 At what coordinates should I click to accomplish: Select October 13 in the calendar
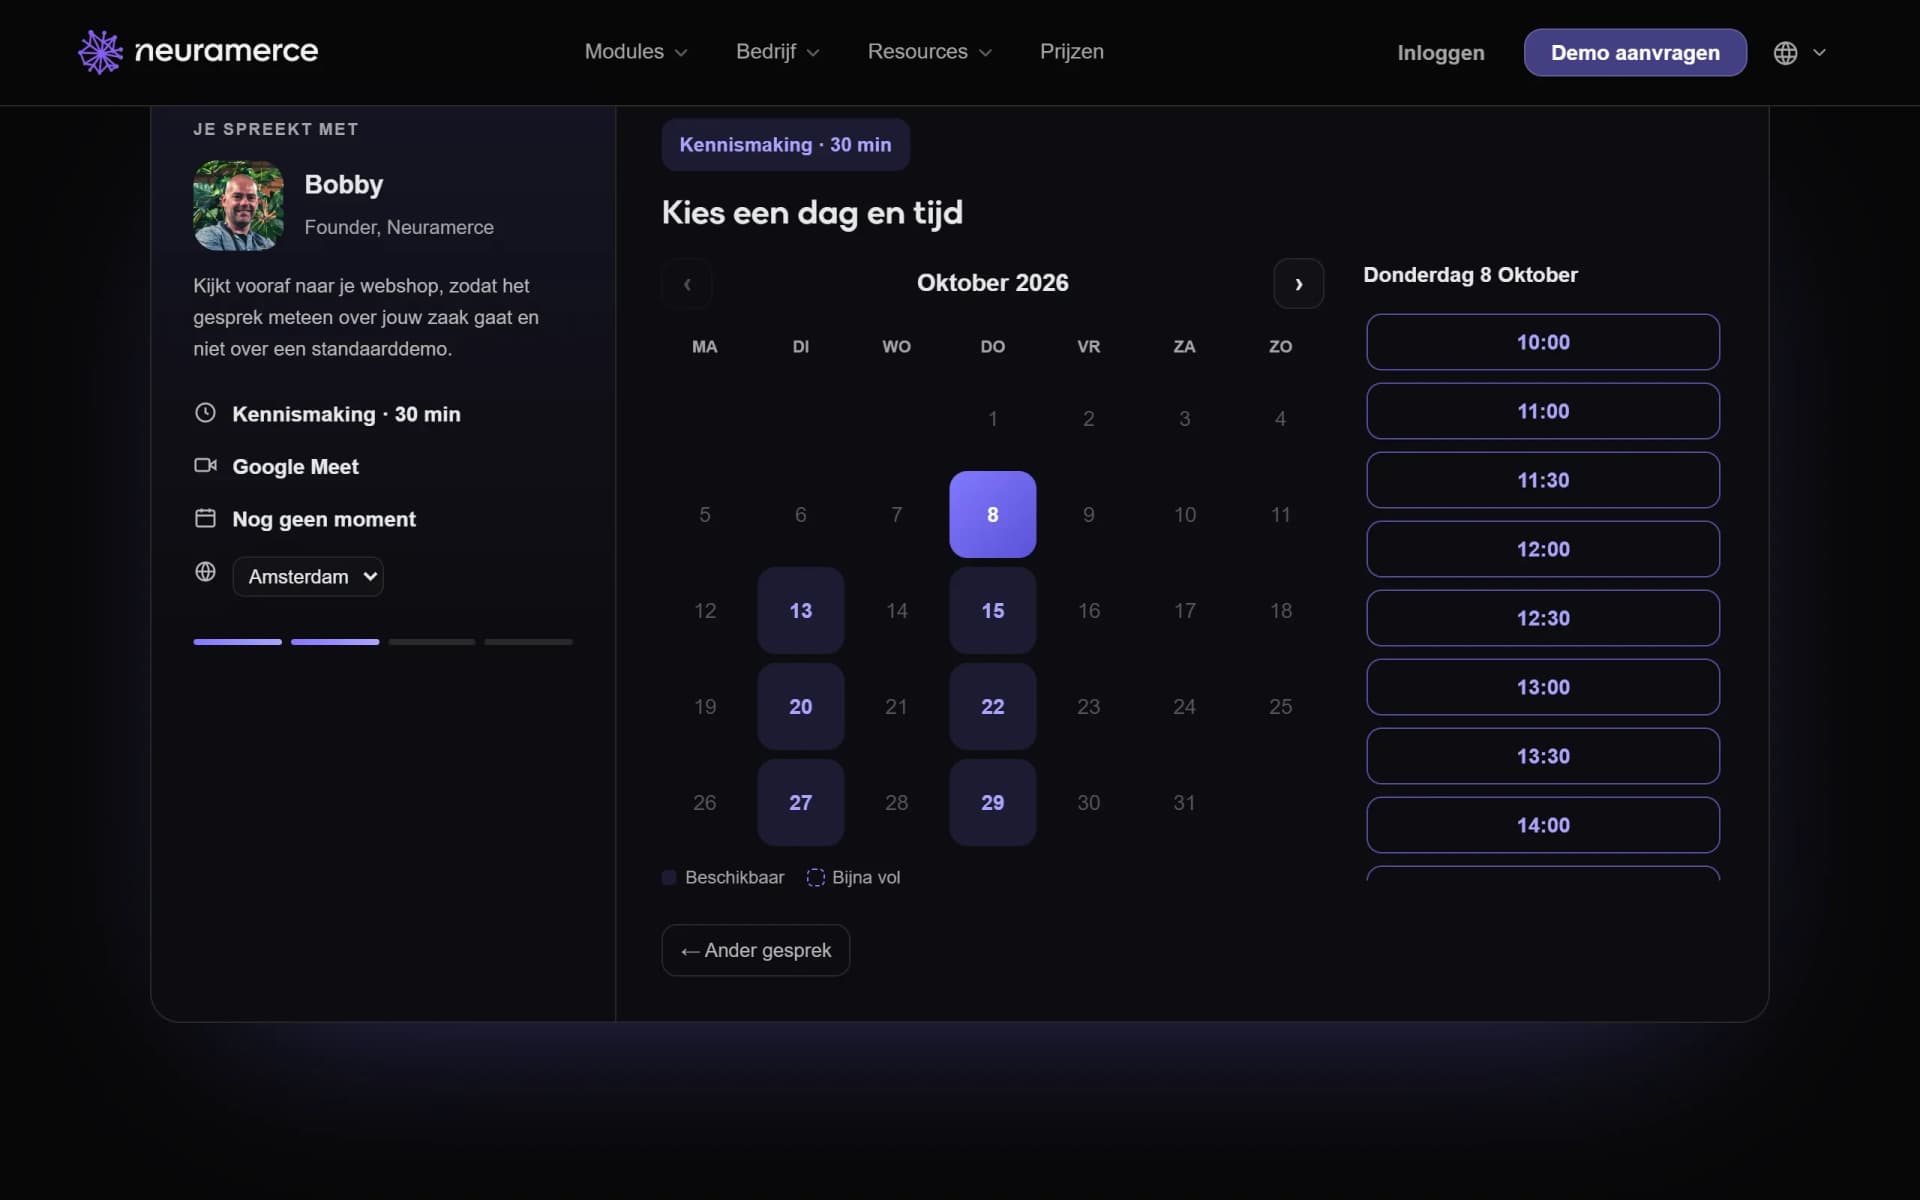pos(800,610)
